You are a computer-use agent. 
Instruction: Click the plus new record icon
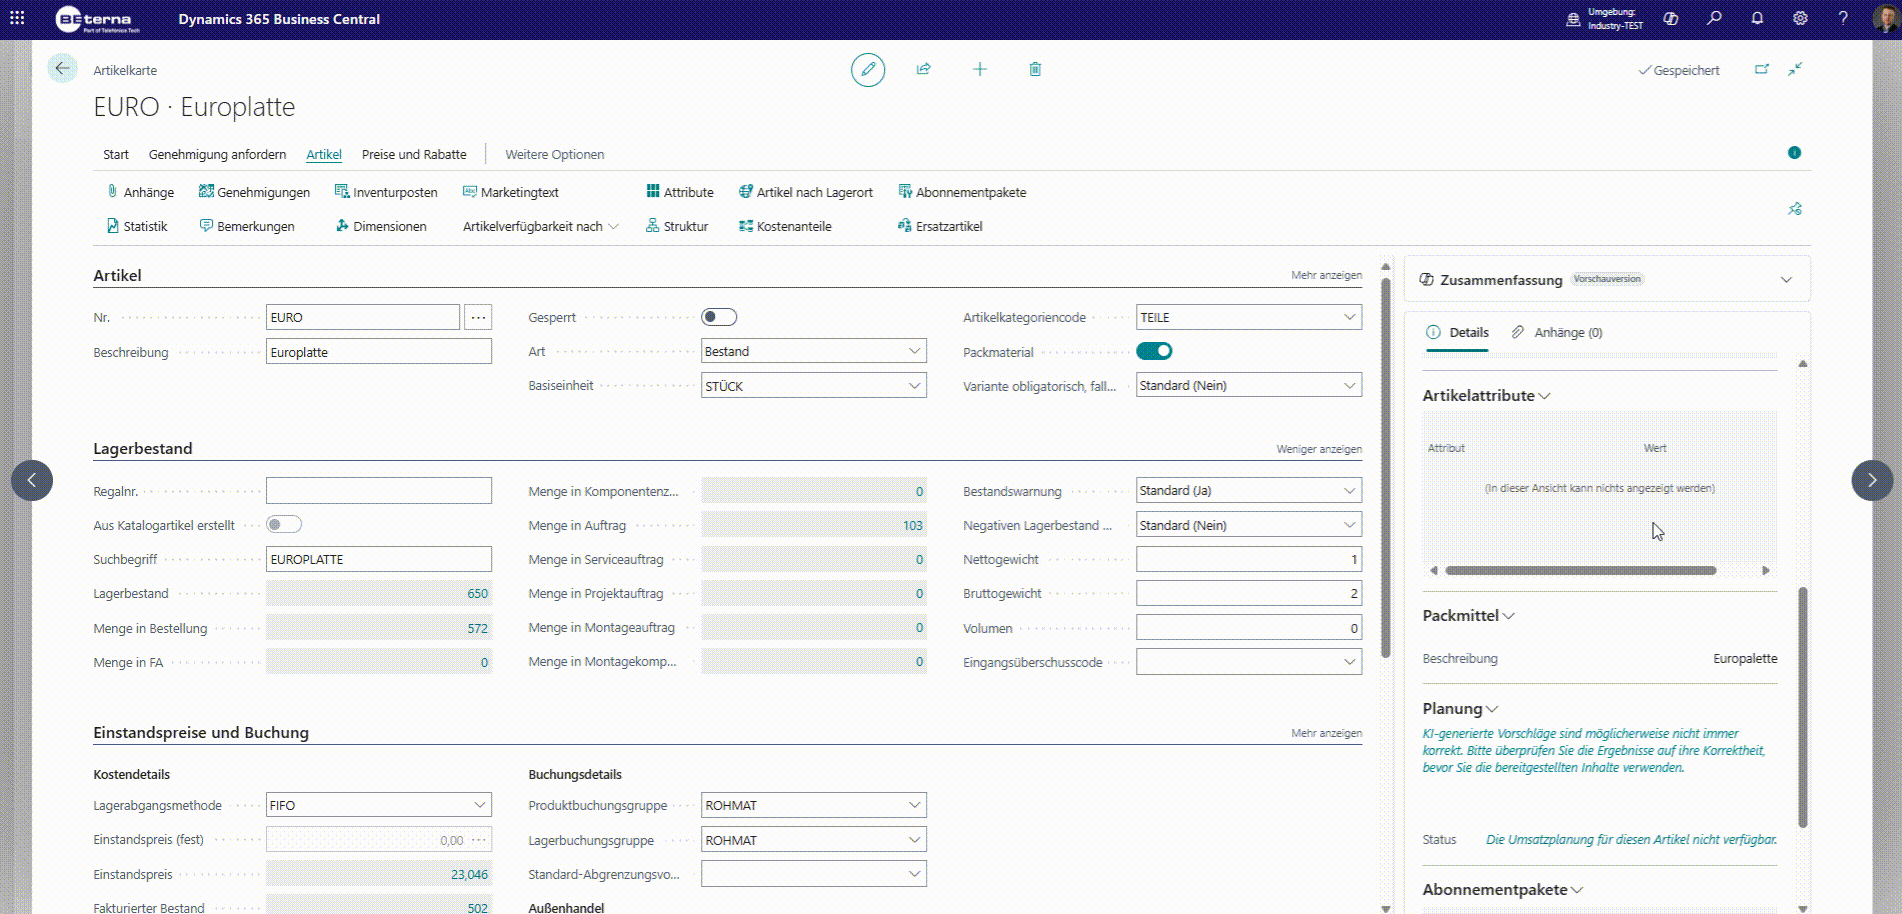tap(980, 69)
